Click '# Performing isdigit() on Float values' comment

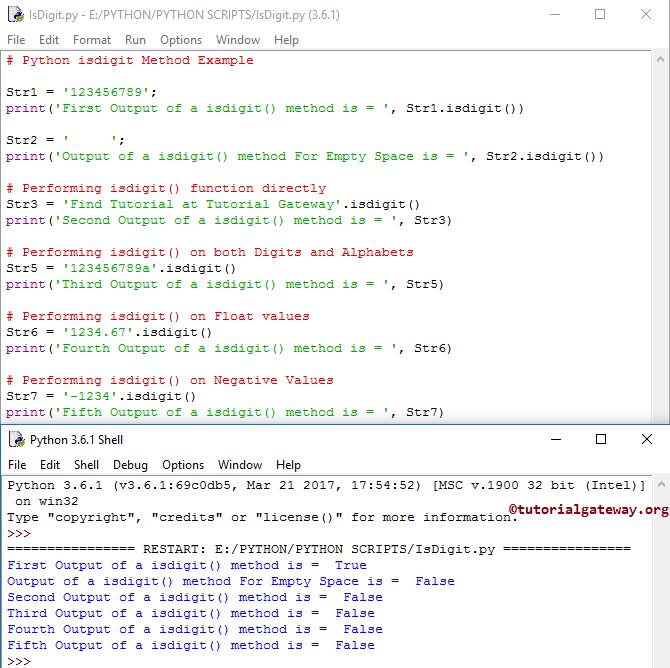point(158,316)
